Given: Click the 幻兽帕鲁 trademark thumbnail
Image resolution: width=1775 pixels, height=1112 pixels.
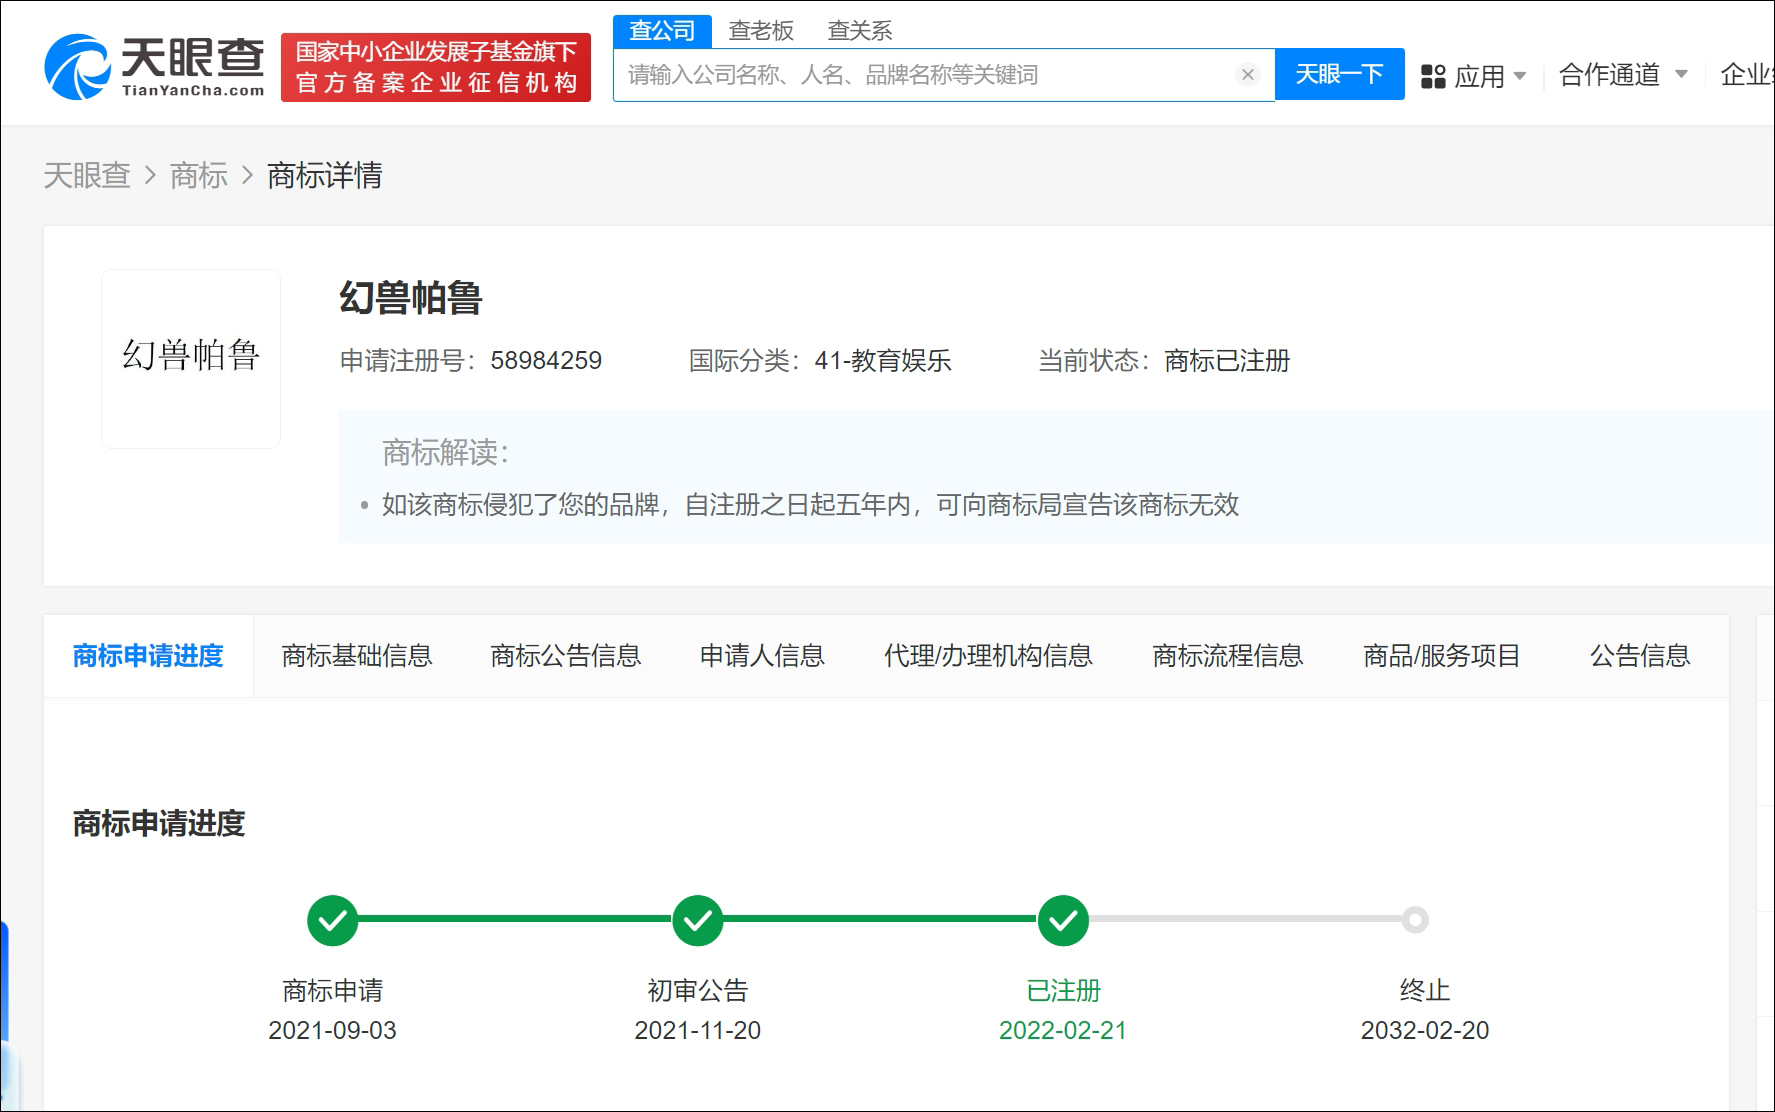Looking at the screenshot, I should [191, 358].
